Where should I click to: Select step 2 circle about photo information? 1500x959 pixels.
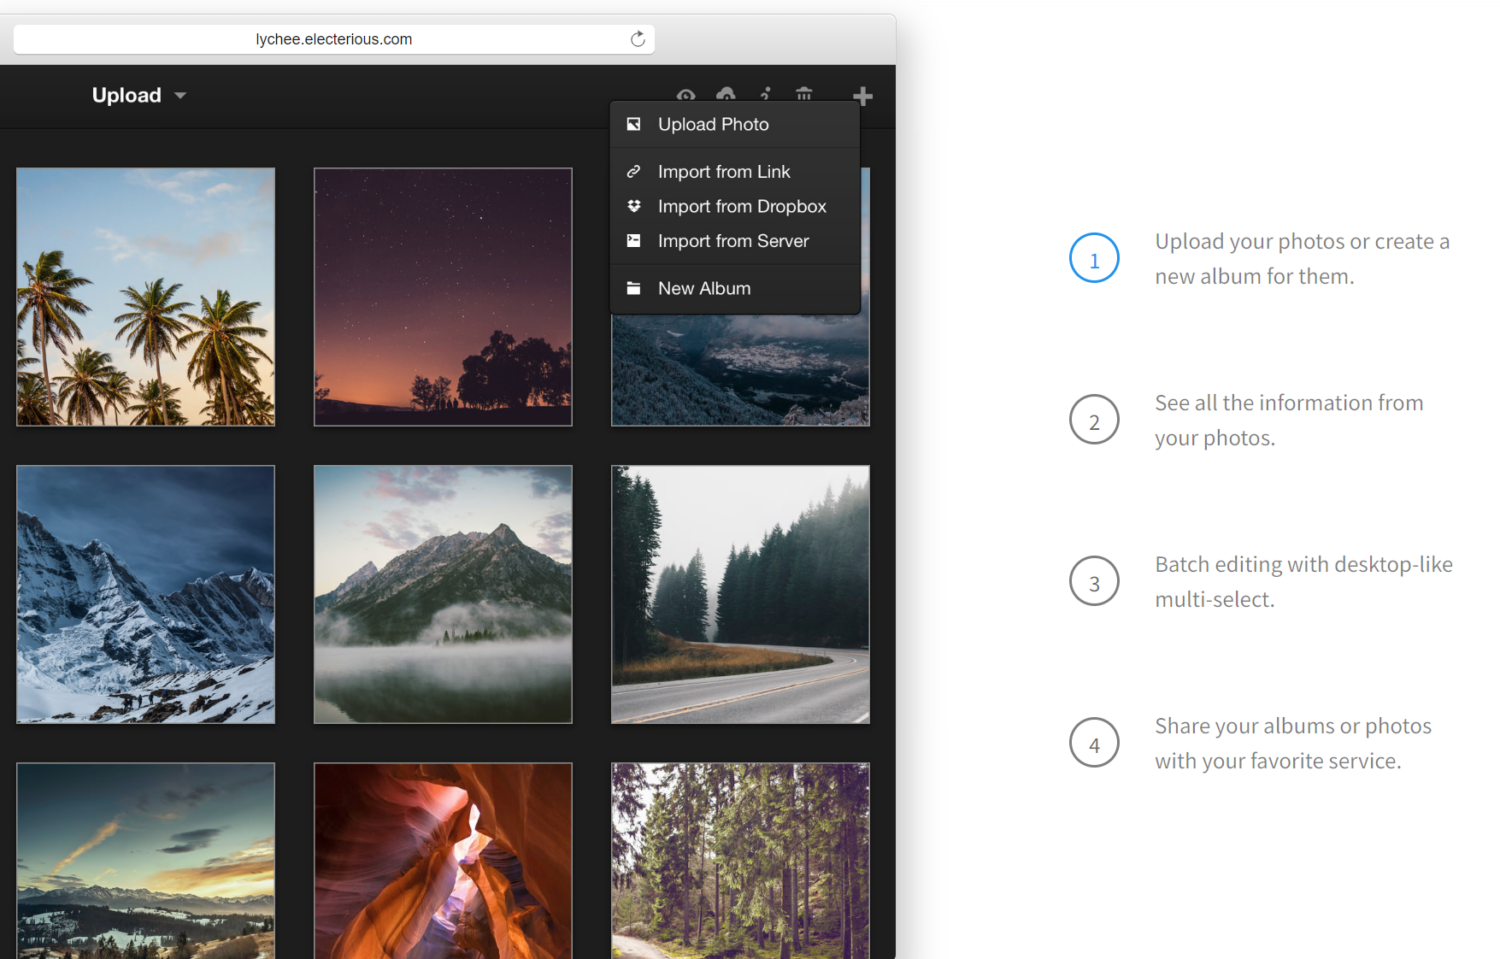(x=1094, y=420)
